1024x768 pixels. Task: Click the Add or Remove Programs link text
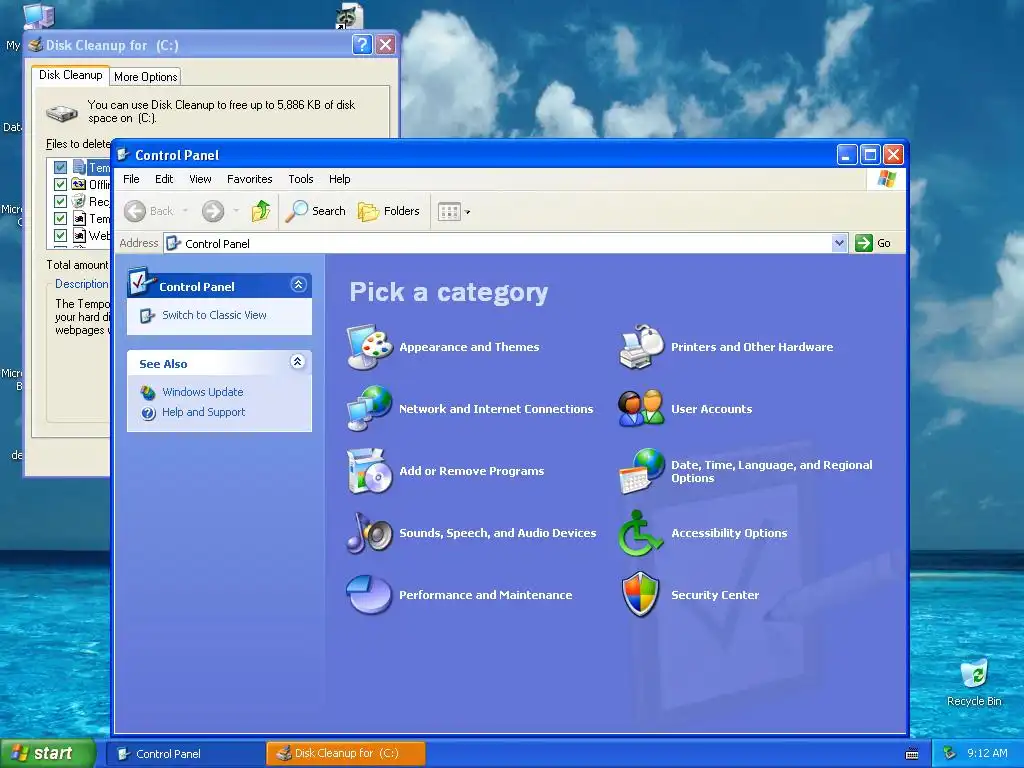[472, 471]
